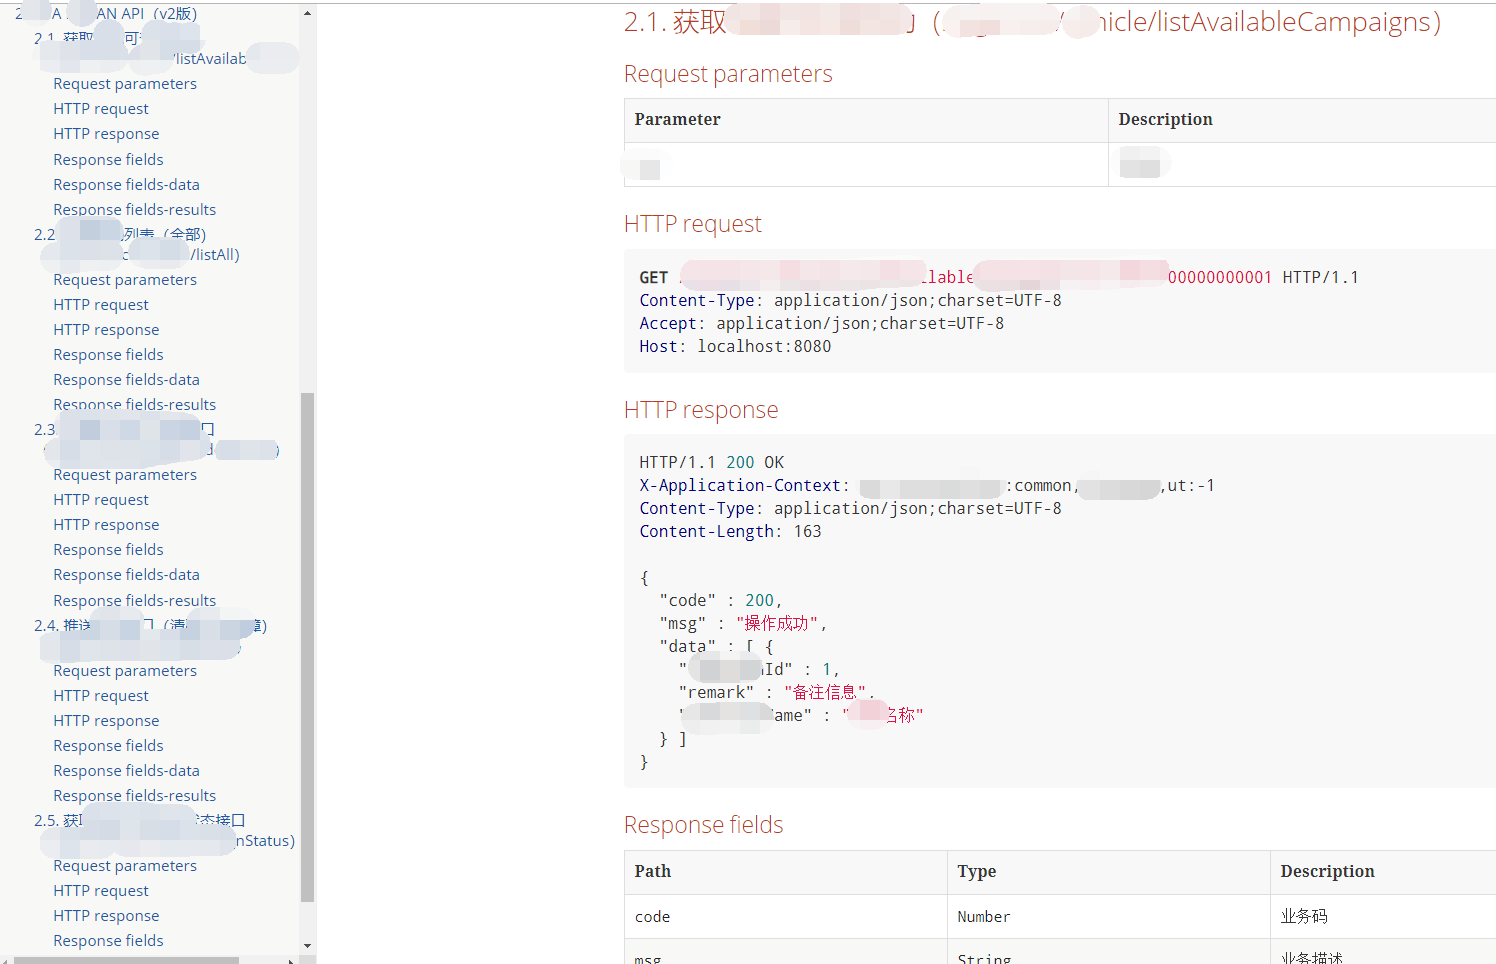Click the sidebar vertical scrollbar thumb
This screenshot has width=1496, height=964.
307,647
